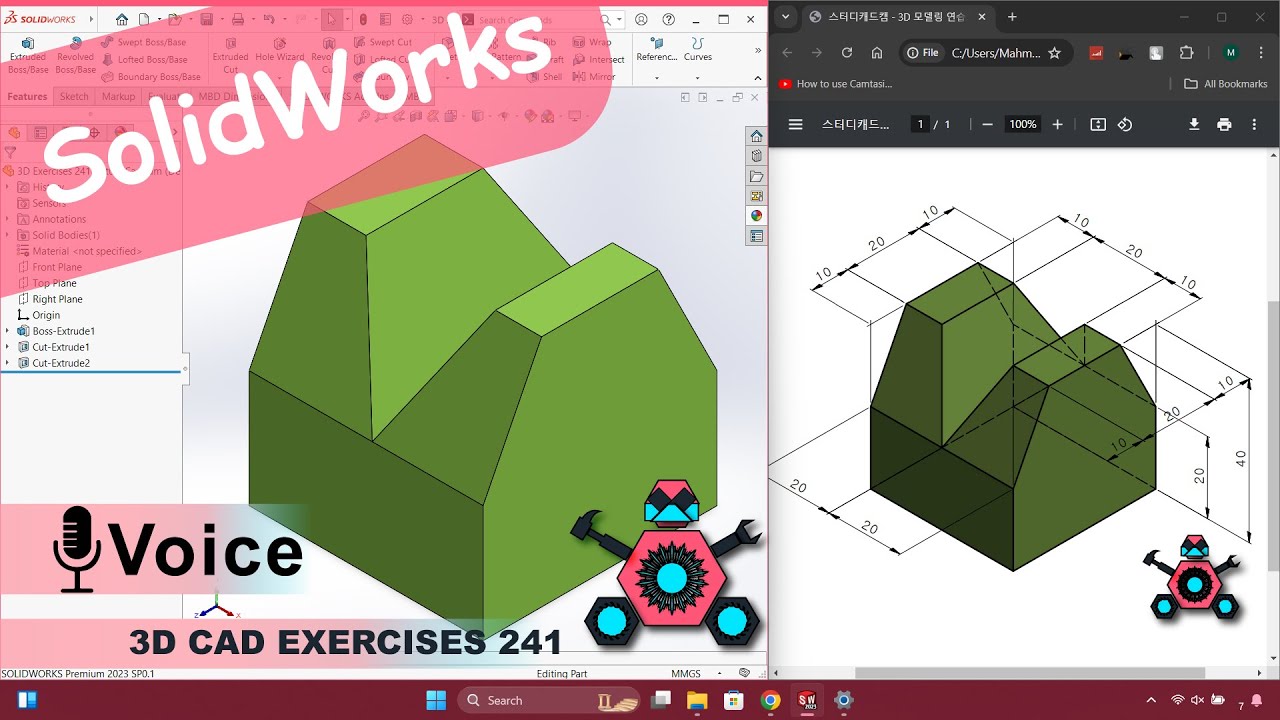
Task: Toggle the PDF sidebar hamburger menu
Action: coord(796,124)
